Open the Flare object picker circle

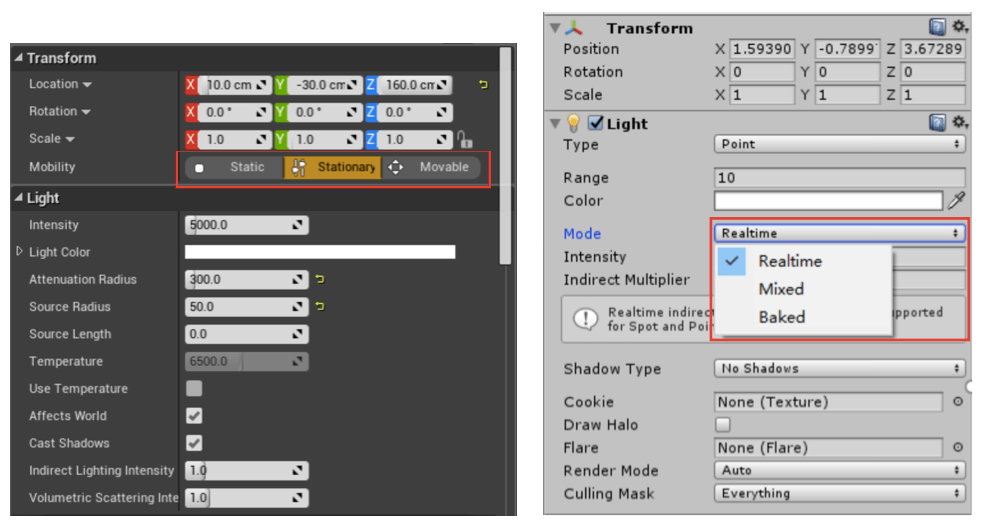point(957,448)
